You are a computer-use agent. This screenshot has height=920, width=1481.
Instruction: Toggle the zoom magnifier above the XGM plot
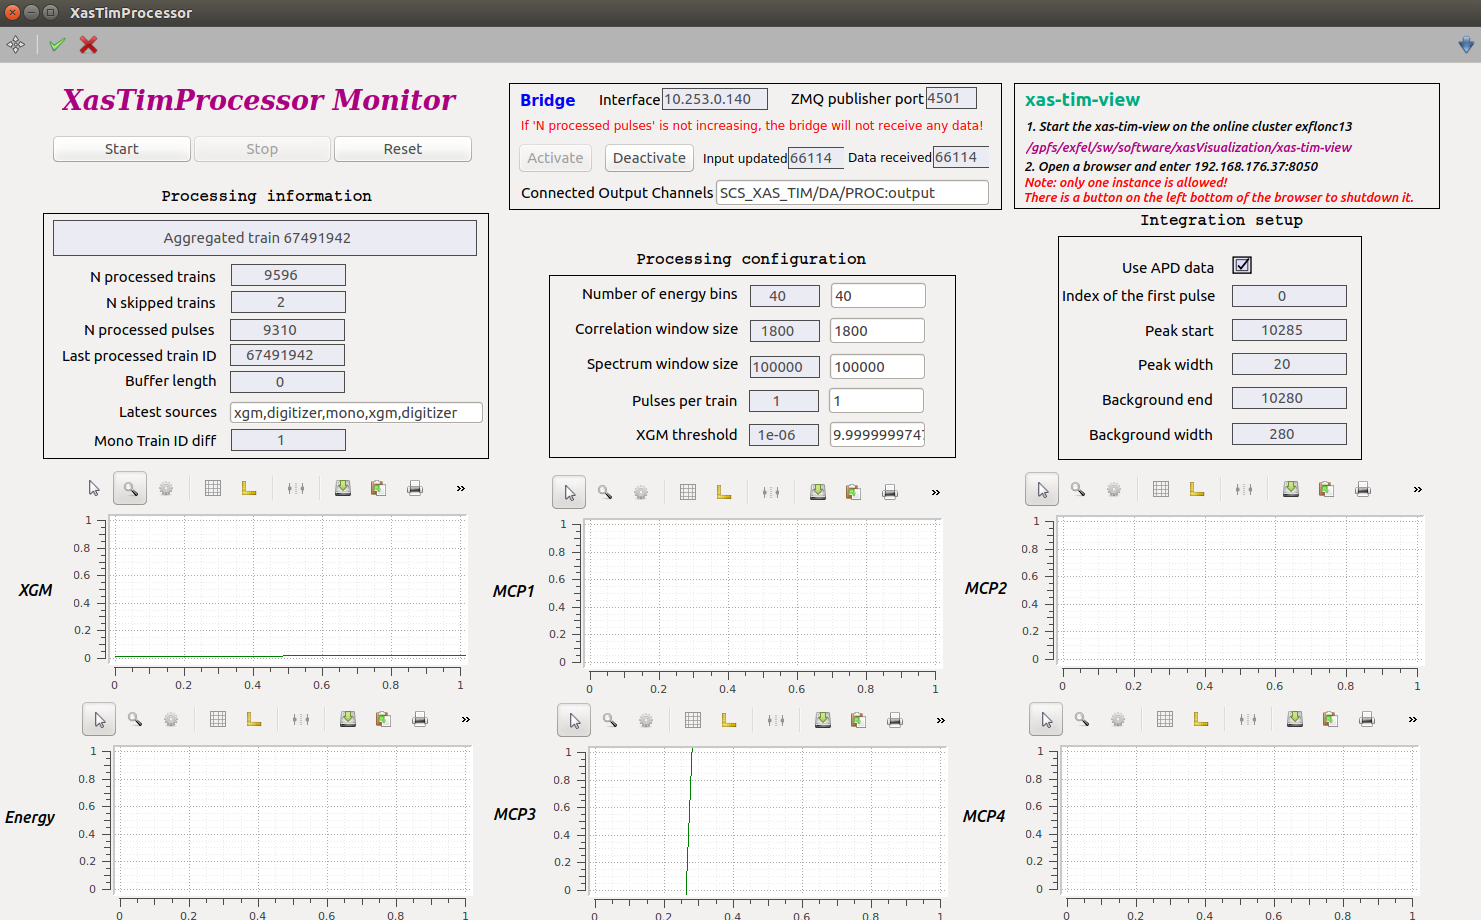130,488
